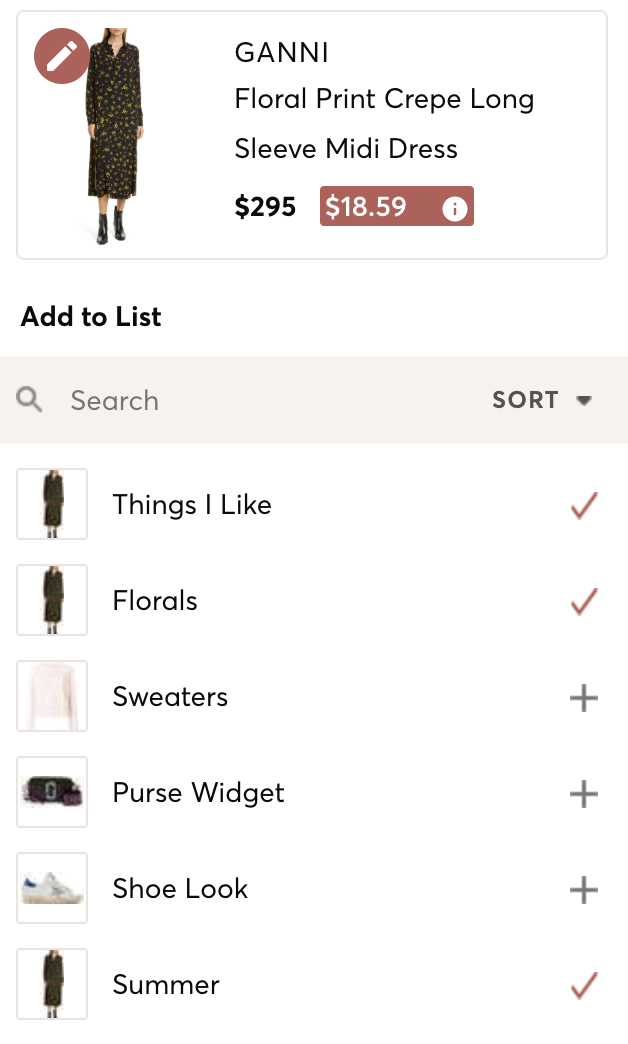Click the SORT dropdown arrow

(x=585, y=401)
